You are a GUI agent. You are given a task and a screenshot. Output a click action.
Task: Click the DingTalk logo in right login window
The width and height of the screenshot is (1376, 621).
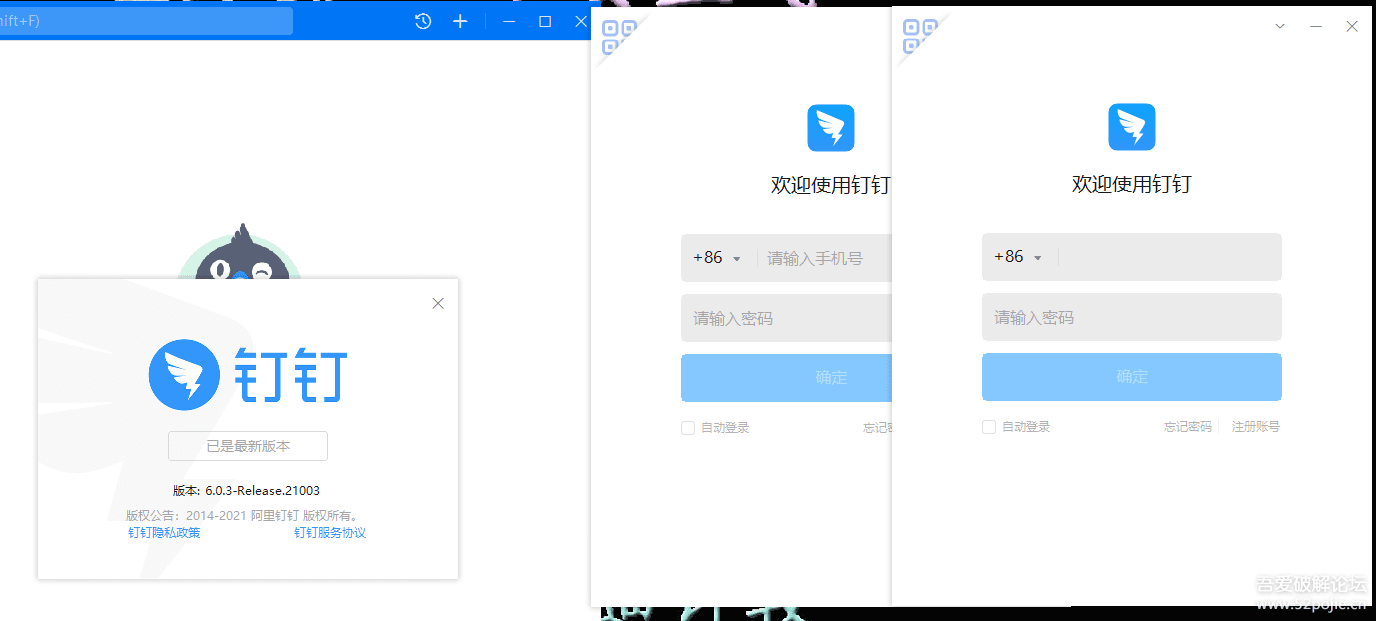[1132, 127]
